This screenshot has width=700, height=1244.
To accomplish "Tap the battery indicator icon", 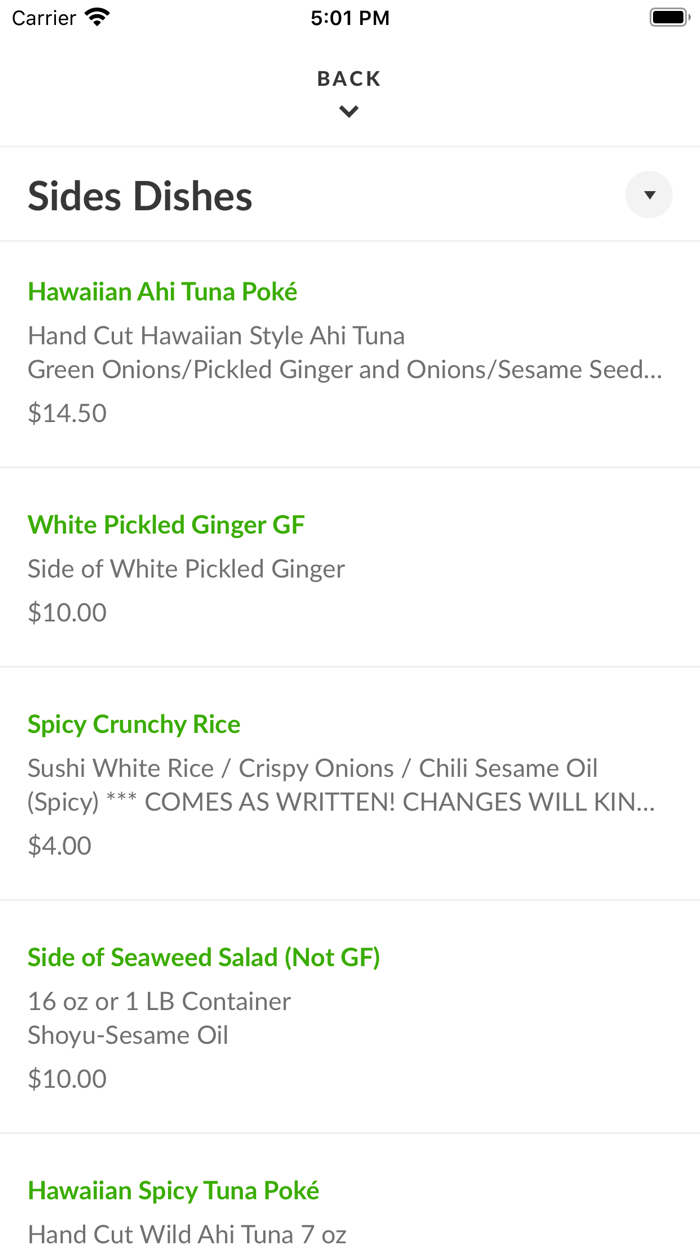I will pos(668,16).
